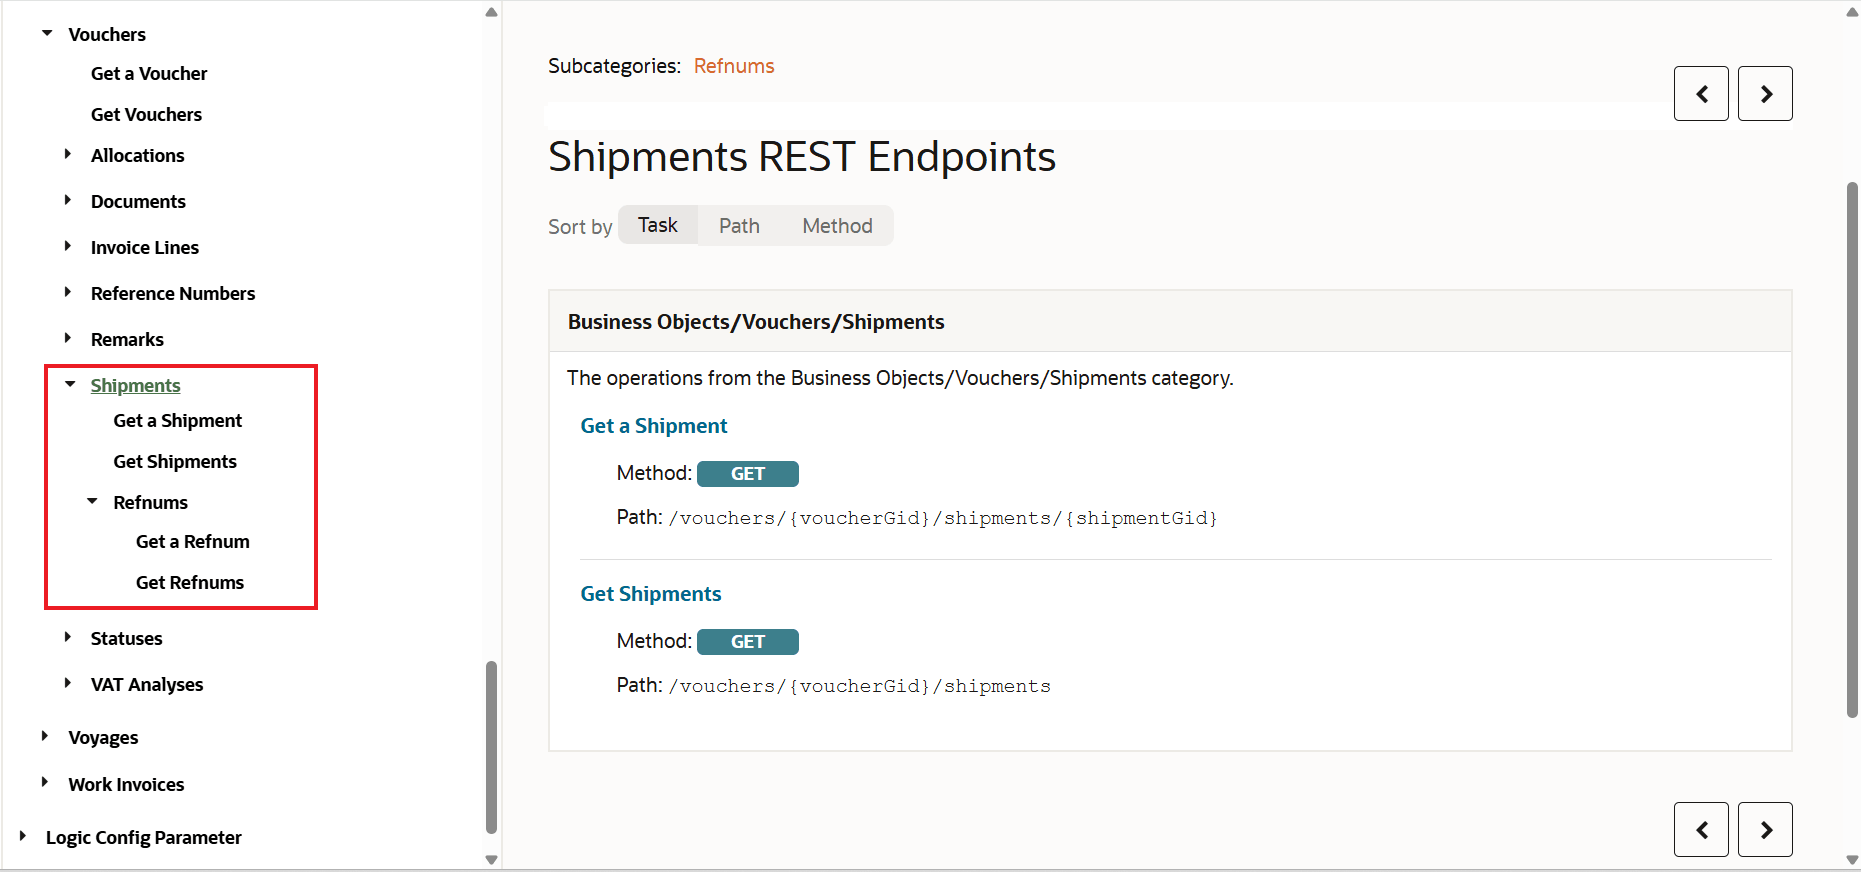Expand the Work Invoices section
The width and height of the screenshot is (1861, 872).
tap(46, 783)
